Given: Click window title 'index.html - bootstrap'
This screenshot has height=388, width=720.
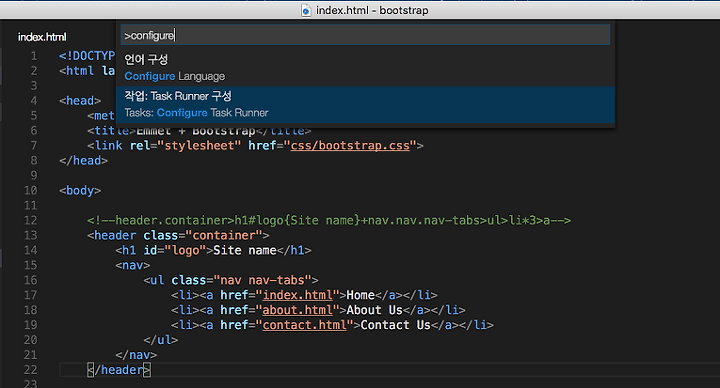Looking at the screenshot, I should coord(372,10).
